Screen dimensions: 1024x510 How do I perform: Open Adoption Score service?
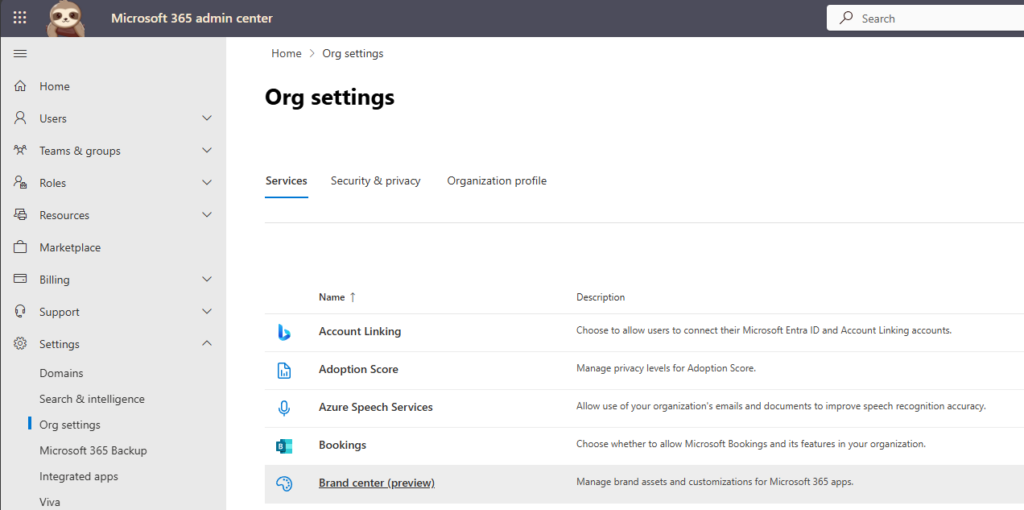tap(359, 370)
